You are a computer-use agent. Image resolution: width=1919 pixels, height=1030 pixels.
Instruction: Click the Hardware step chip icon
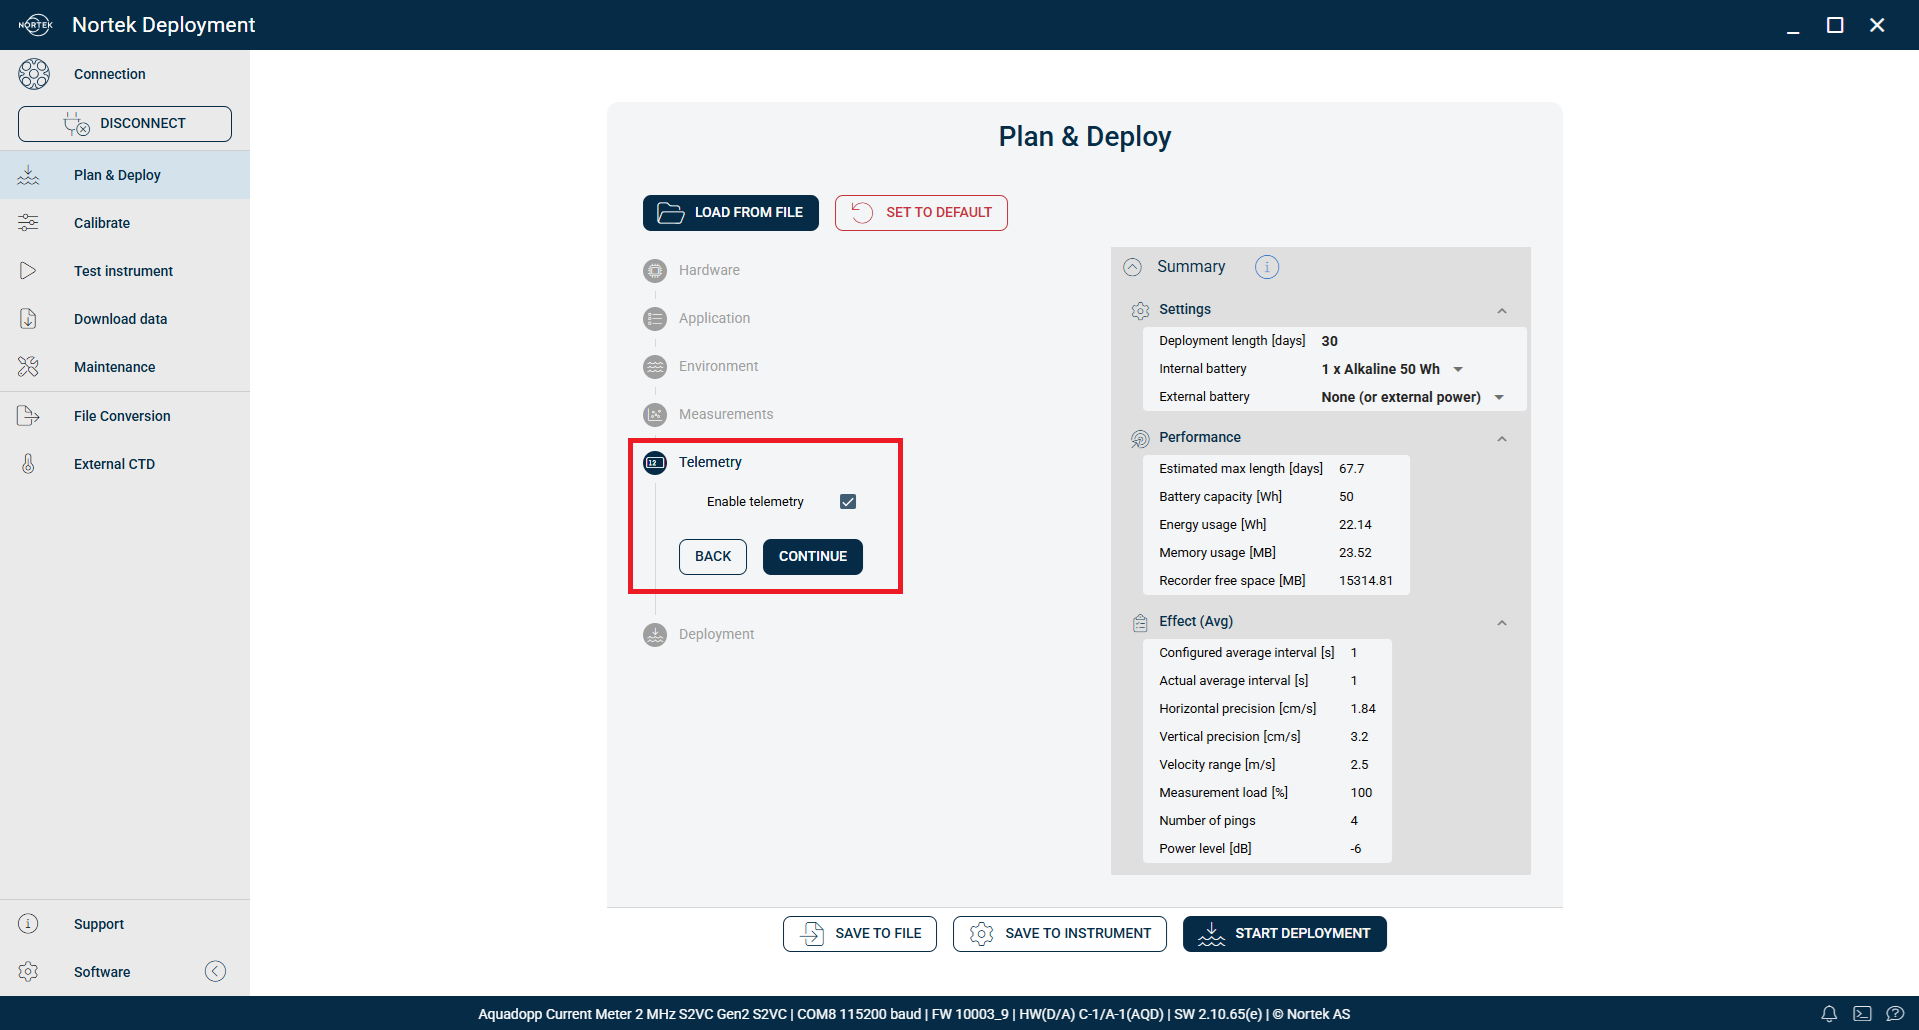tap(655, 271)
